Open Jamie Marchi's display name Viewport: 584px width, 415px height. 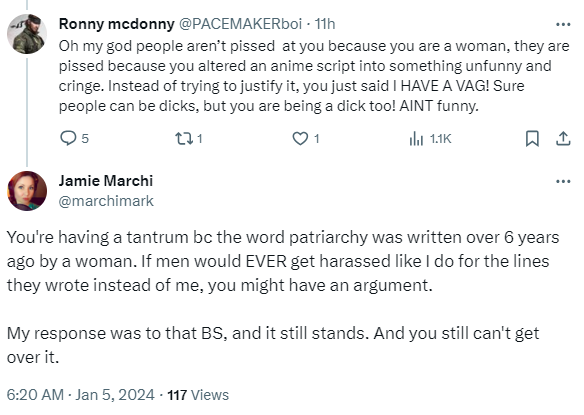[x=106, y=181]
